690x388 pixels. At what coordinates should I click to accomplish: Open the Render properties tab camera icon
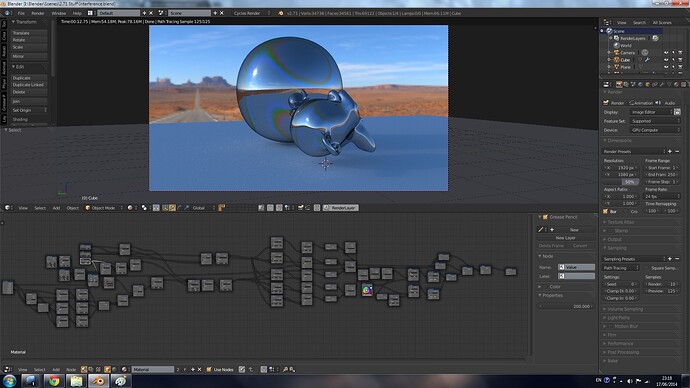pyautogui.click(x=619, y=84)
